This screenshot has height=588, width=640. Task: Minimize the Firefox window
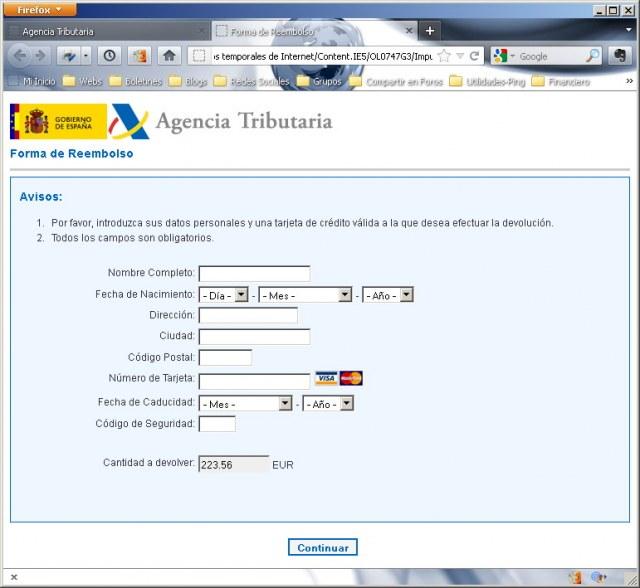click(599, 11)
